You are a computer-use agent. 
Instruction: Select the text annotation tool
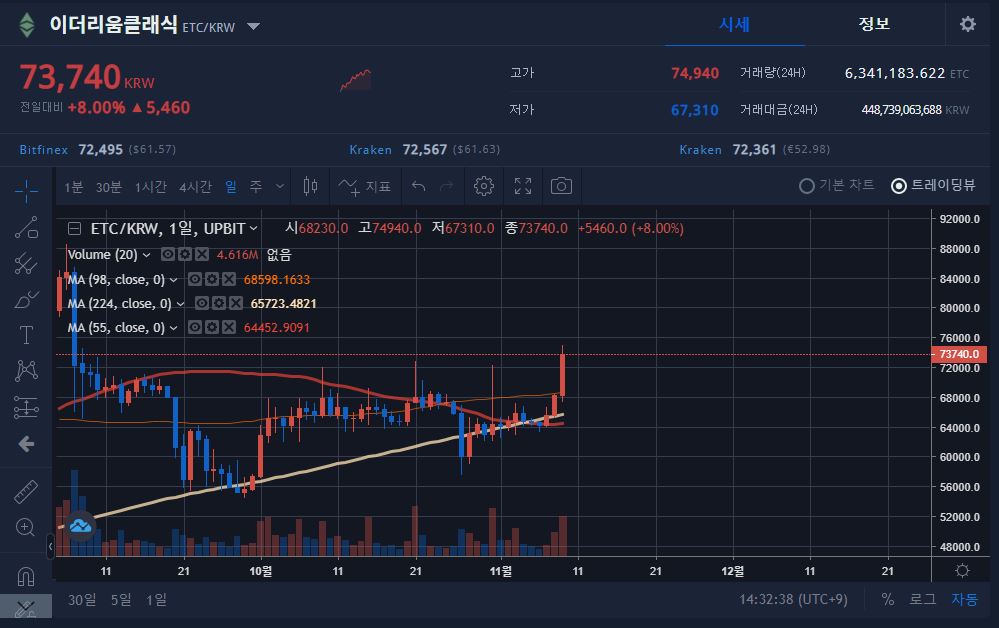pyautogui.click(x=26, y=335)
